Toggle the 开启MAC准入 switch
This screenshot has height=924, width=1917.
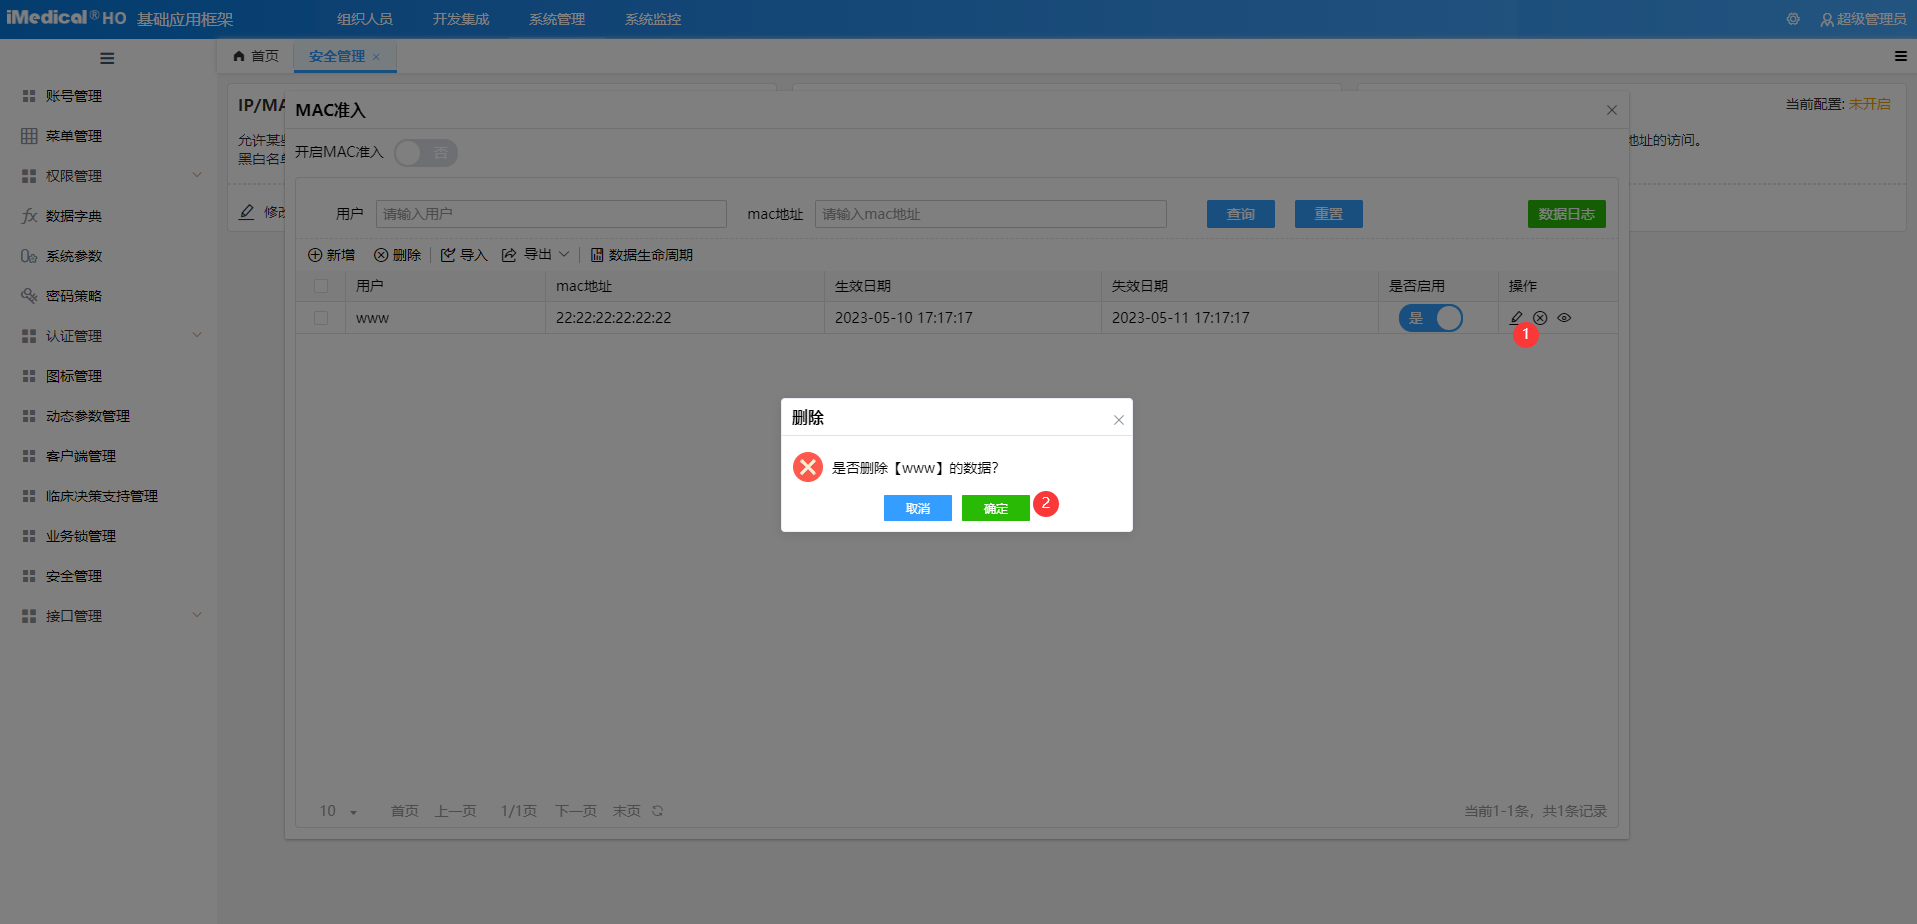click(x=426, y=153)
